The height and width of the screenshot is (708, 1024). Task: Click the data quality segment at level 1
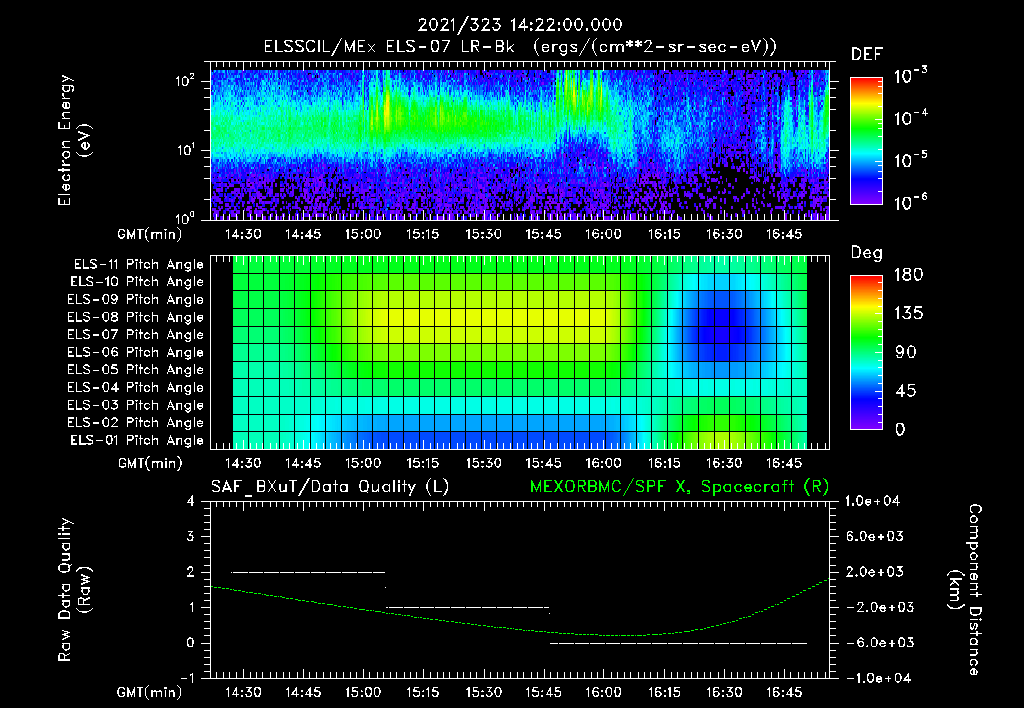[468, 607]
